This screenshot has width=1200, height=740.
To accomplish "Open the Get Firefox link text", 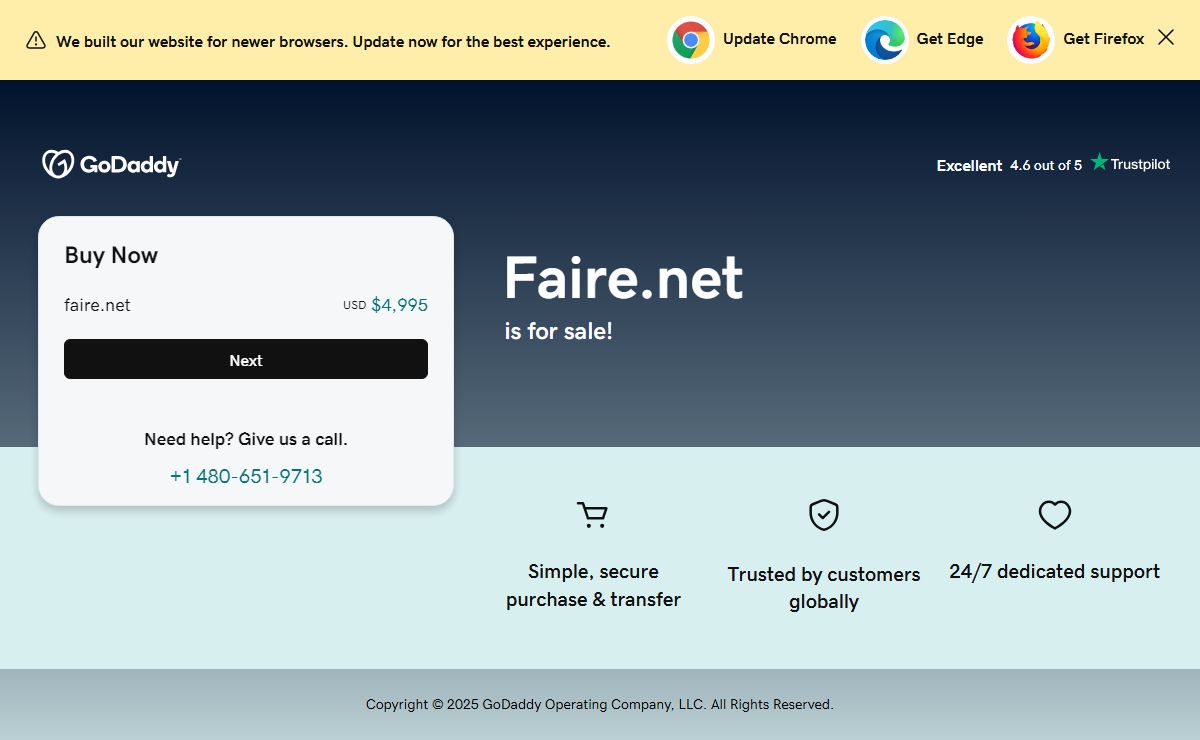I will tap(1103, 39).
